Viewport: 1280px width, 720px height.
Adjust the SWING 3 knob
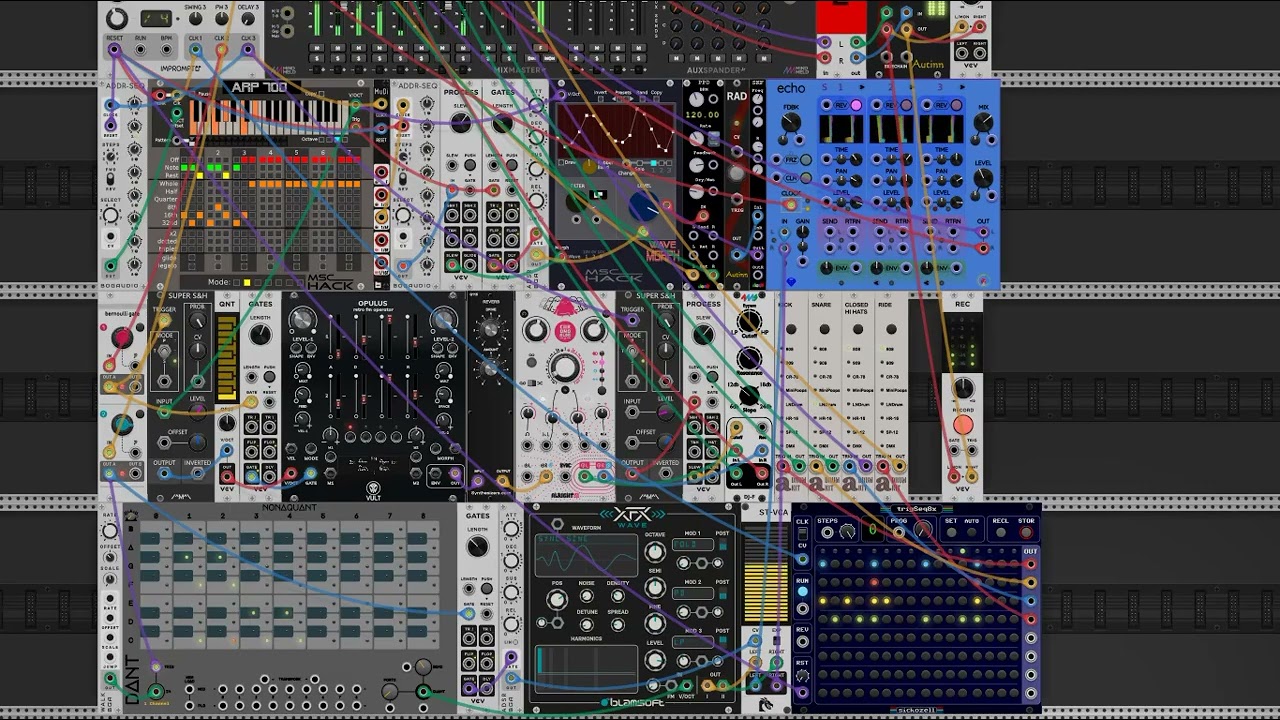coord(195,21)
